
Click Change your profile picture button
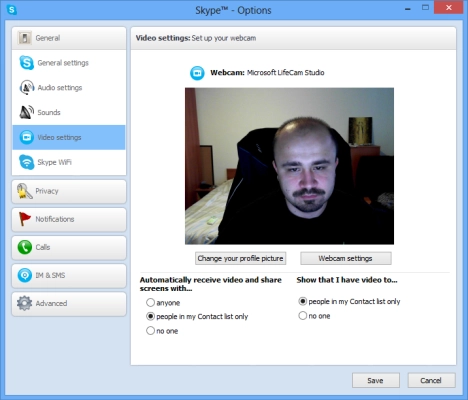point(240,258)
